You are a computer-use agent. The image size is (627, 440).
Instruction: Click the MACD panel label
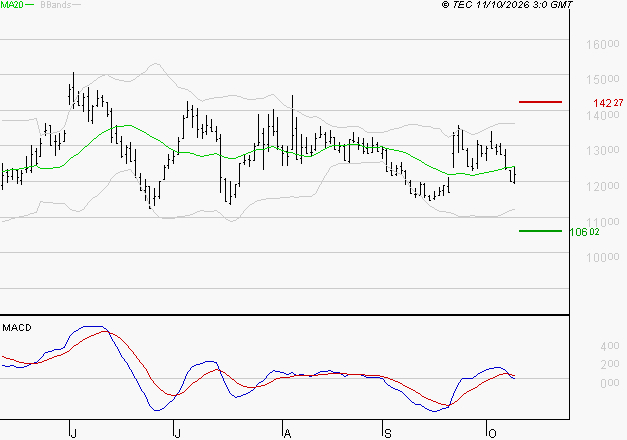tap(17, 328)
